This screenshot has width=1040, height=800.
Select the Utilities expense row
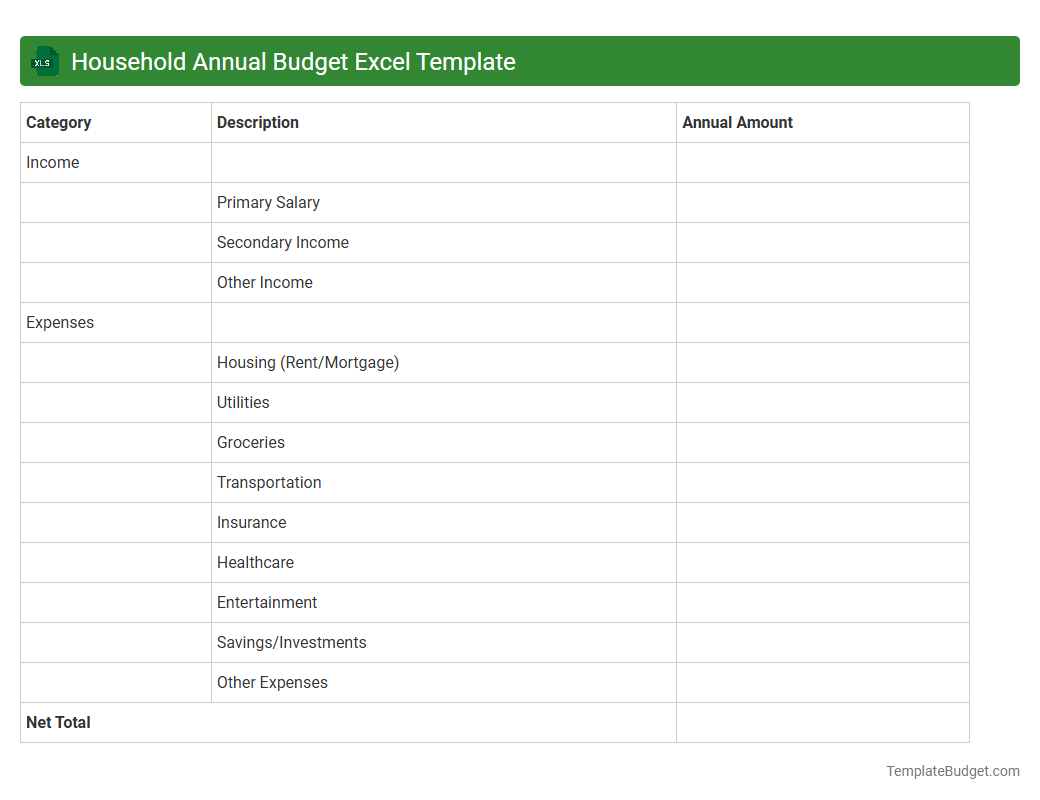pyautogui.click(x=243, y=402)
